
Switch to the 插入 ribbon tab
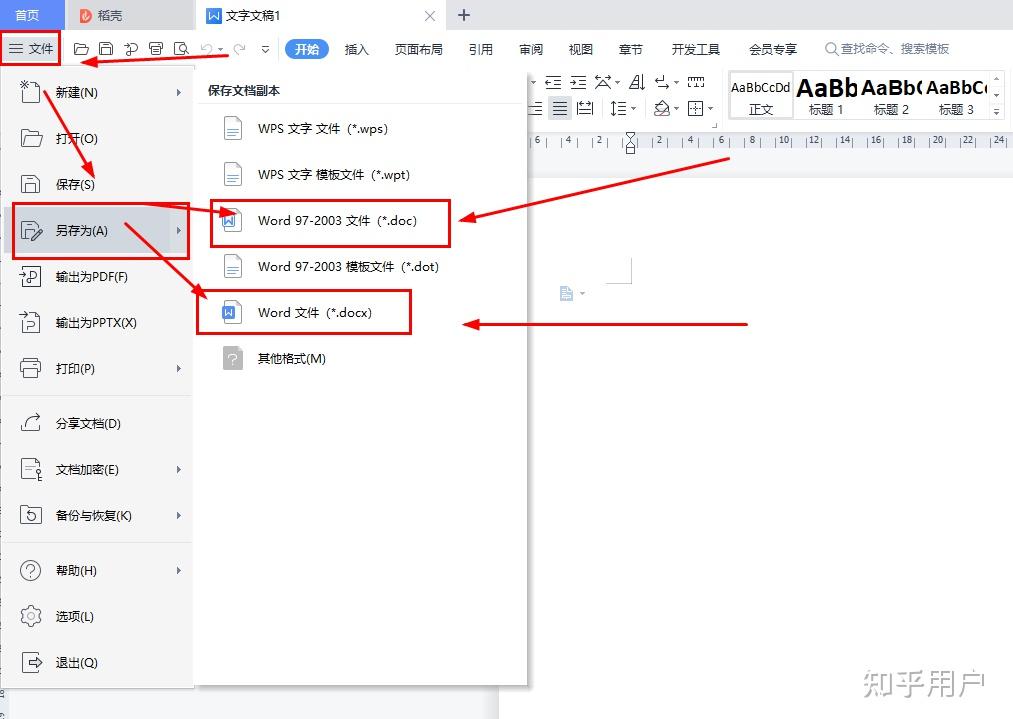click(357, 48)
